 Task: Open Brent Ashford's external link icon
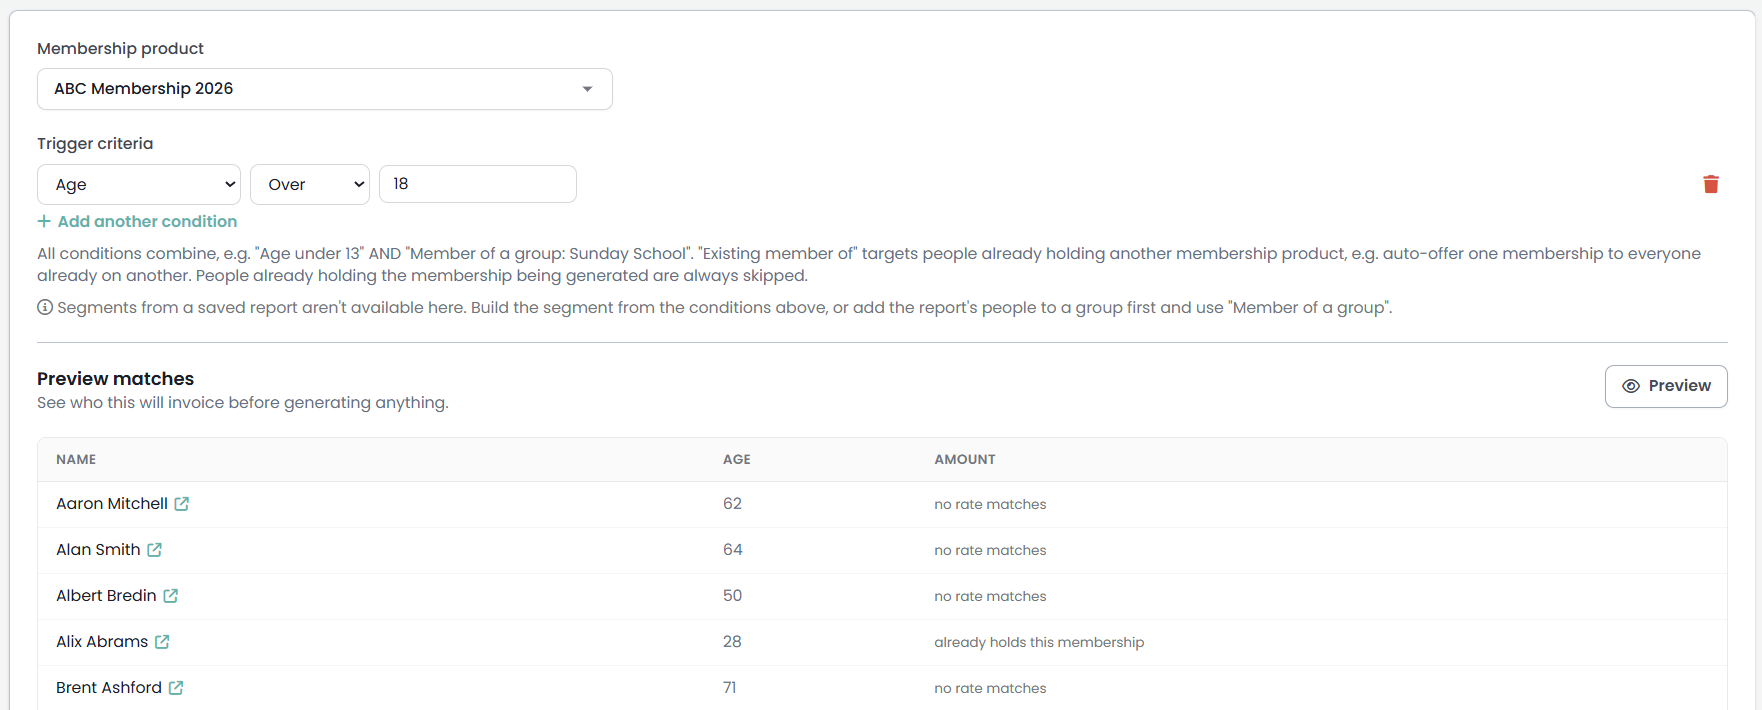[x=176, y=688]
